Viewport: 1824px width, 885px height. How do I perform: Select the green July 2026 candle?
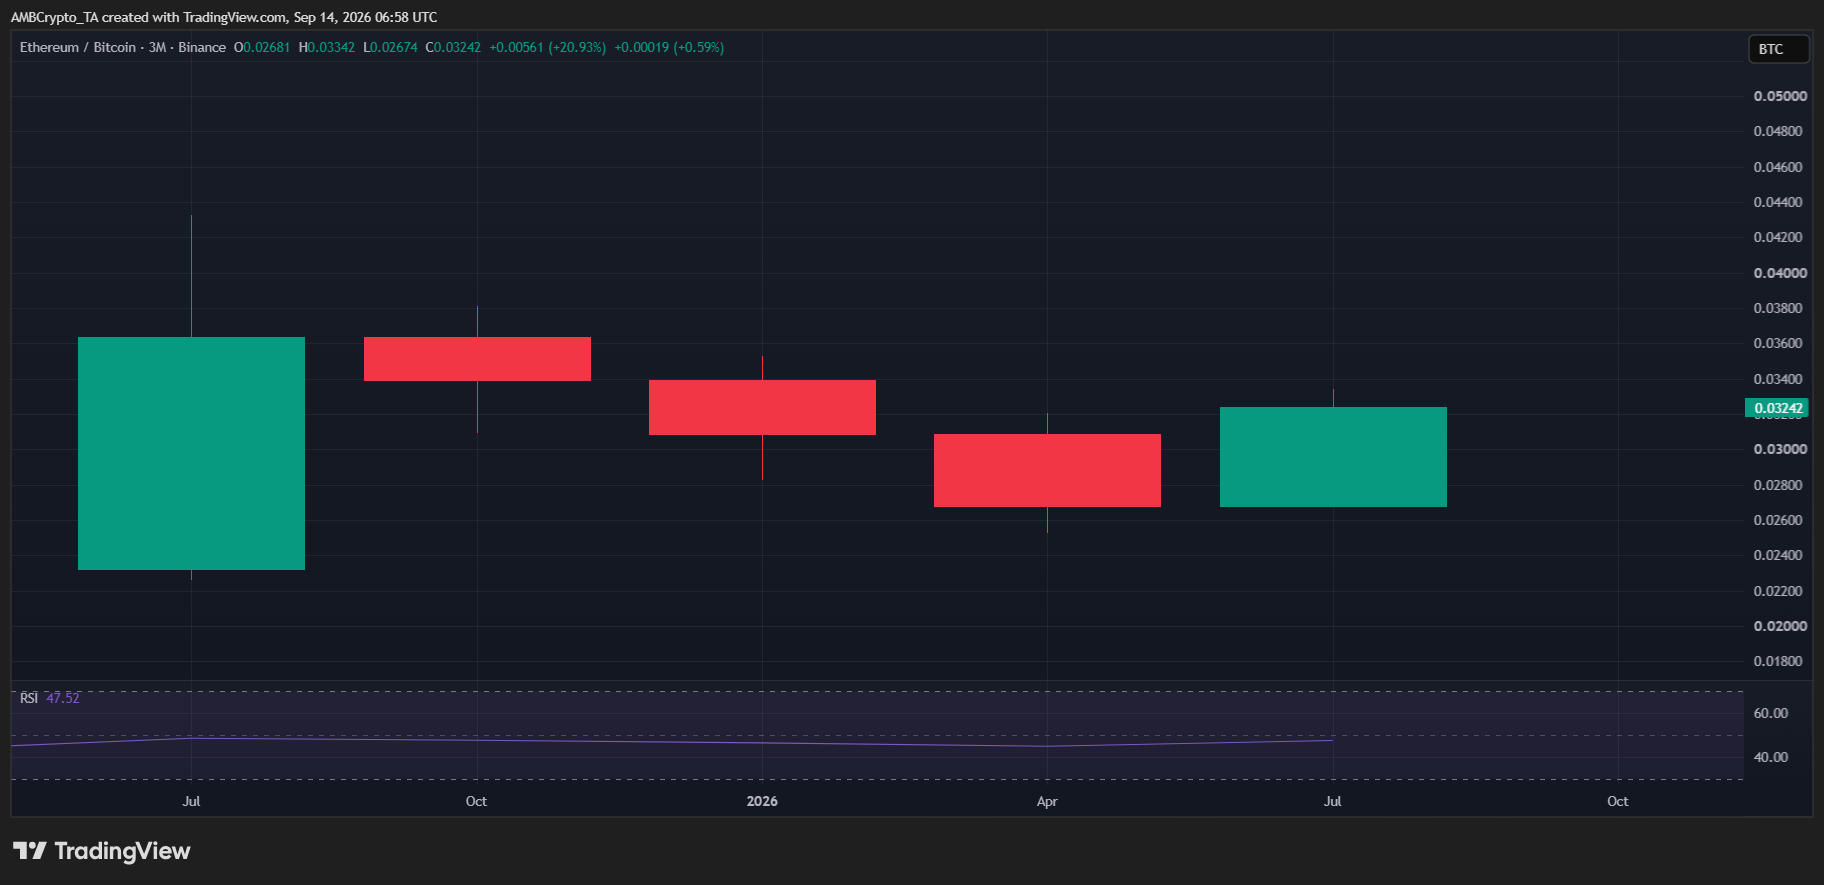tap(1333, 457)
